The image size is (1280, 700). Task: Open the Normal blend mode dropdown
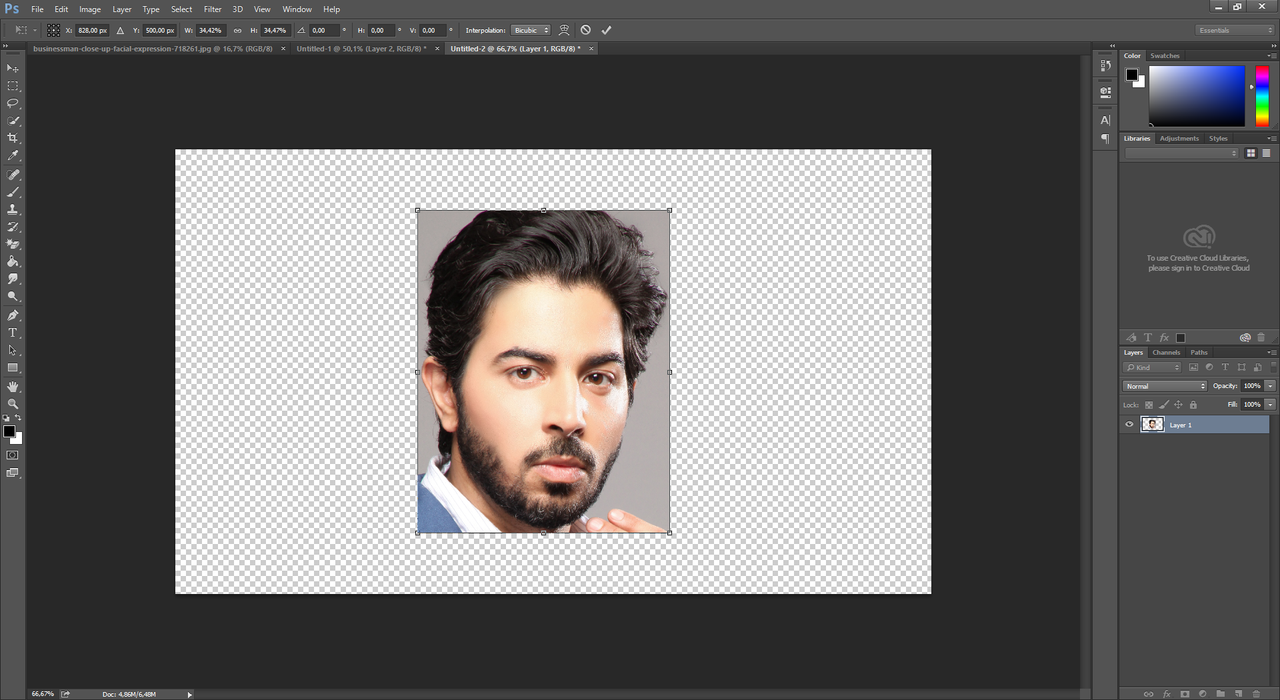tap(1164, 386)
